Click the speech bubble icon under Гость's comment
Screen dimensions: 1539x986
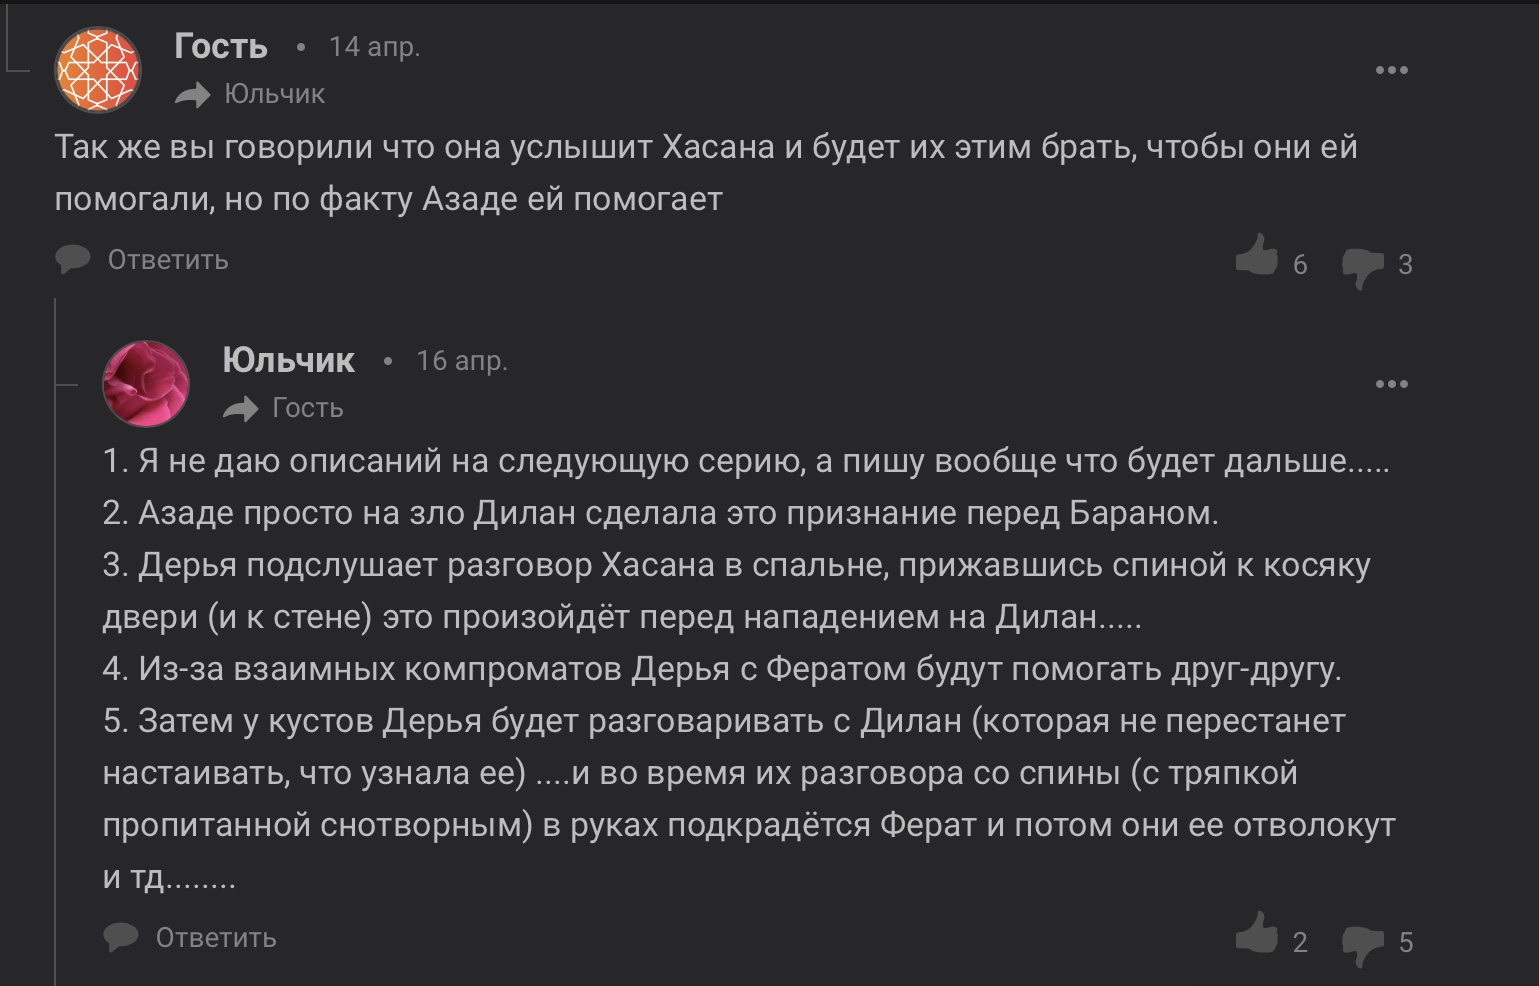coord(73,260)
